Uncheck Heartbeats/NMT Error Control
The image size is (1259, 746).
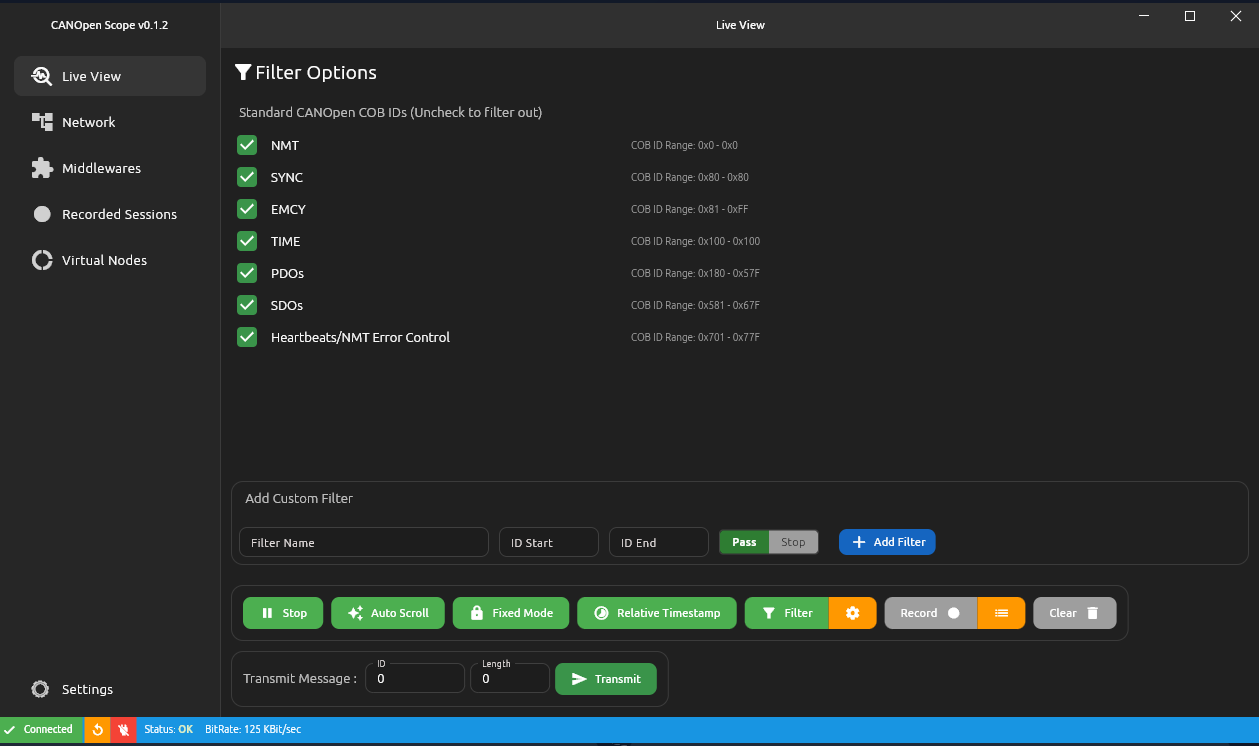(246, 337)
